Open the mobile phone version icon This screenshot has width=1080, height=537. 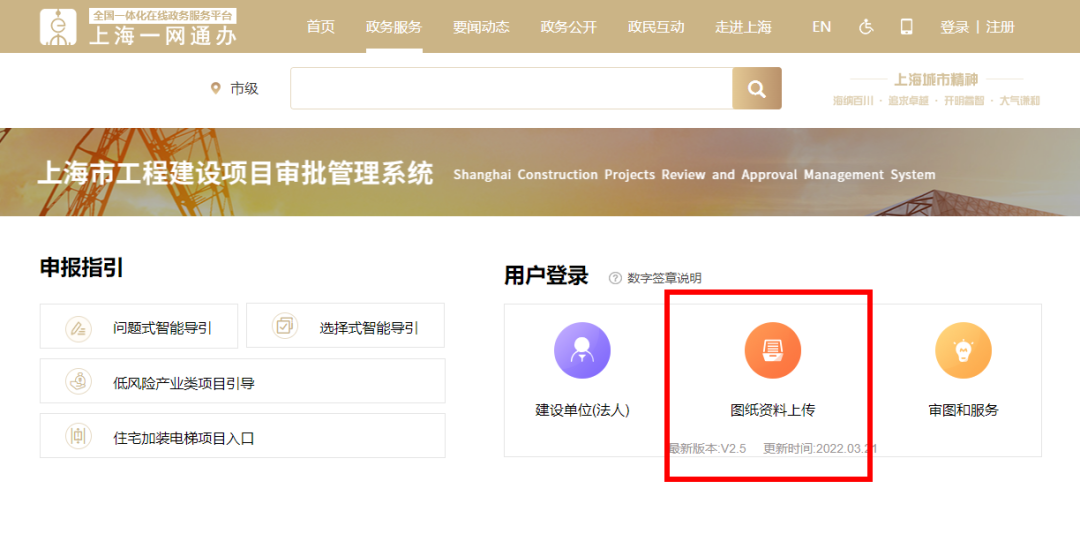coord(906,27)
